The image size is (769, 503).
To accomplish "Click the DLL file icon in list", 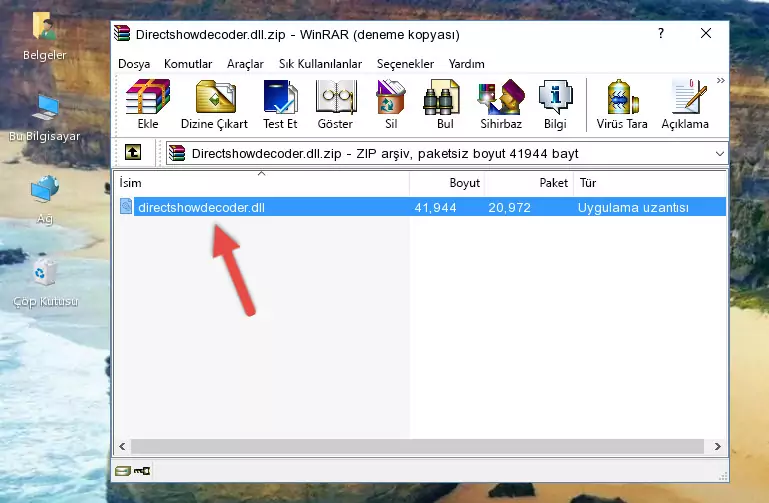I will [126, 206].
